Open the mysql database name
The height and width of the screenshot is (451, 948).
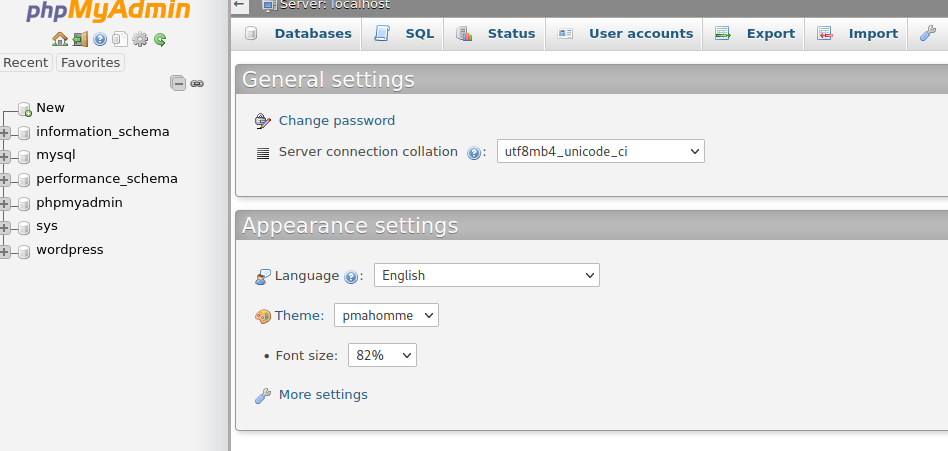pyautogui.click(x=56, y=154)
